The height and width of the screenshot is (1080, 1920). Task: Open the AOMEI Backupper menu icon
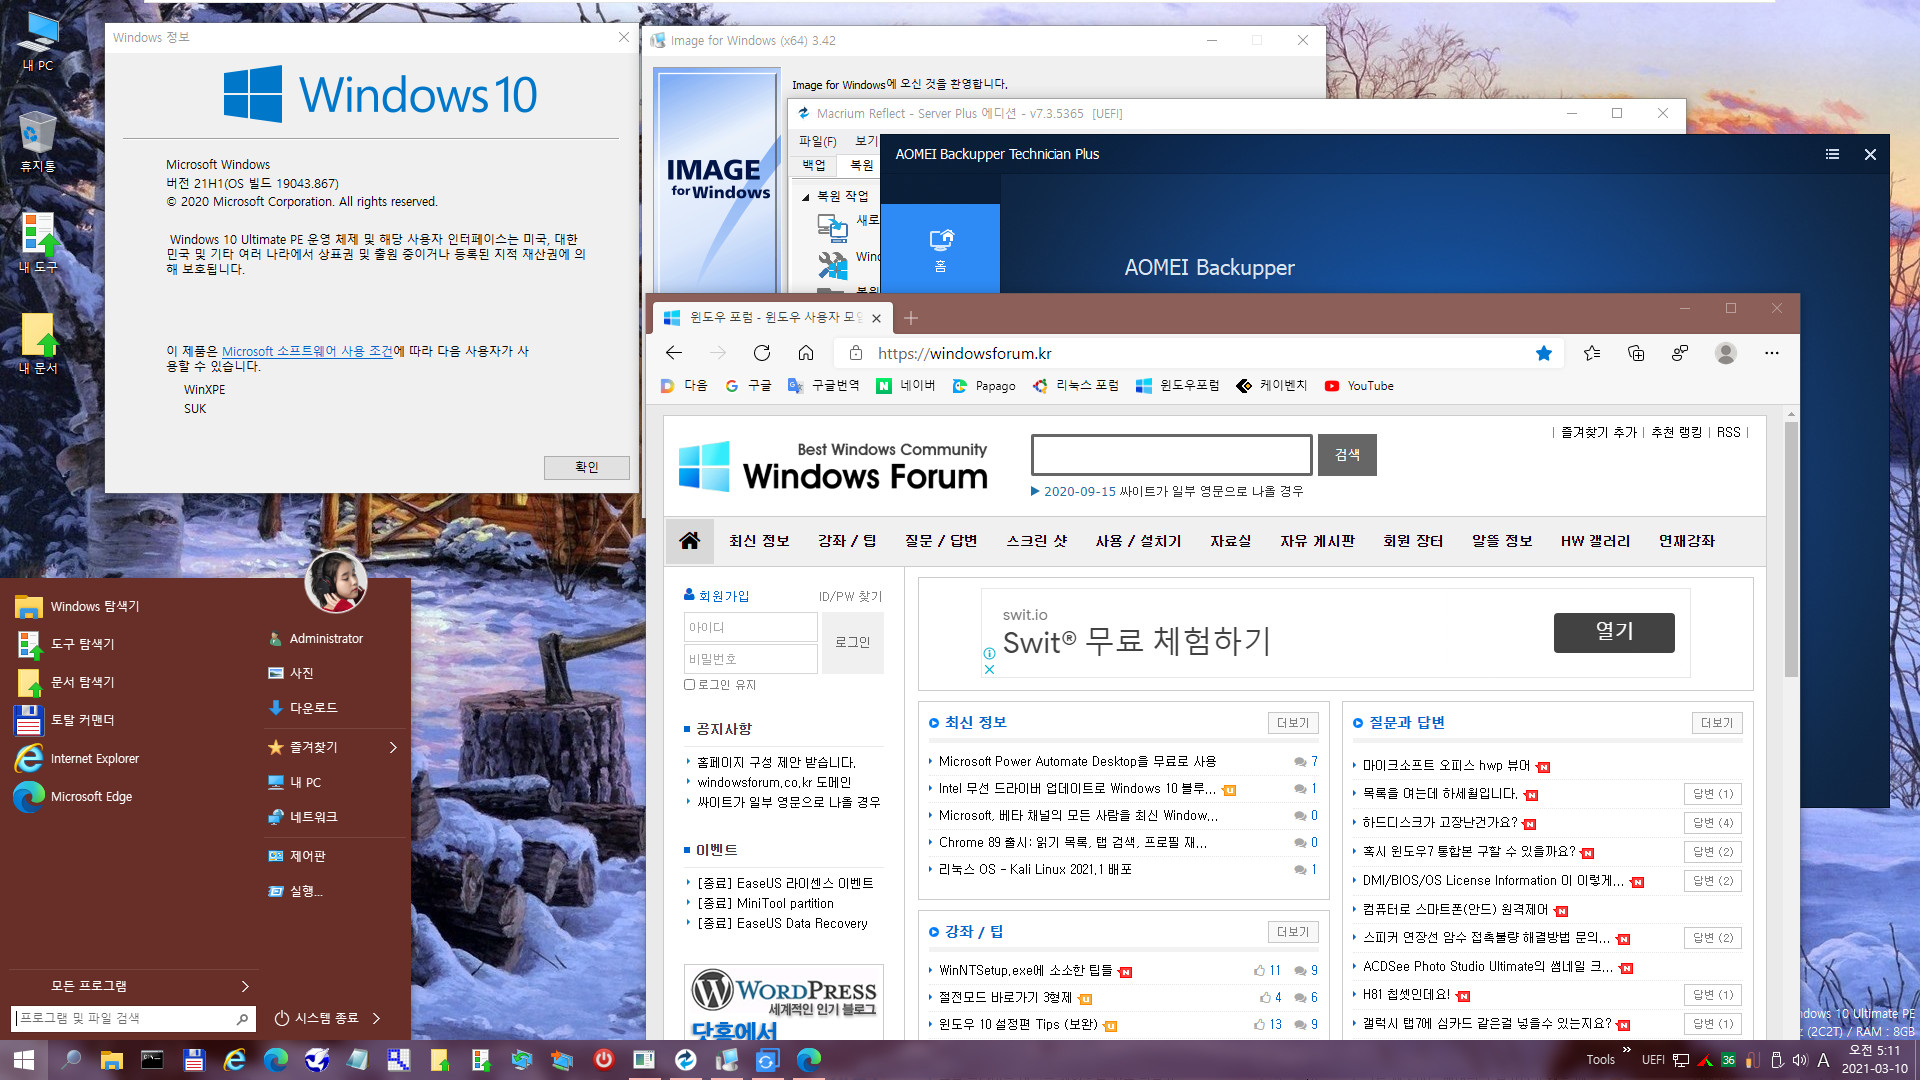point(1832,154)
